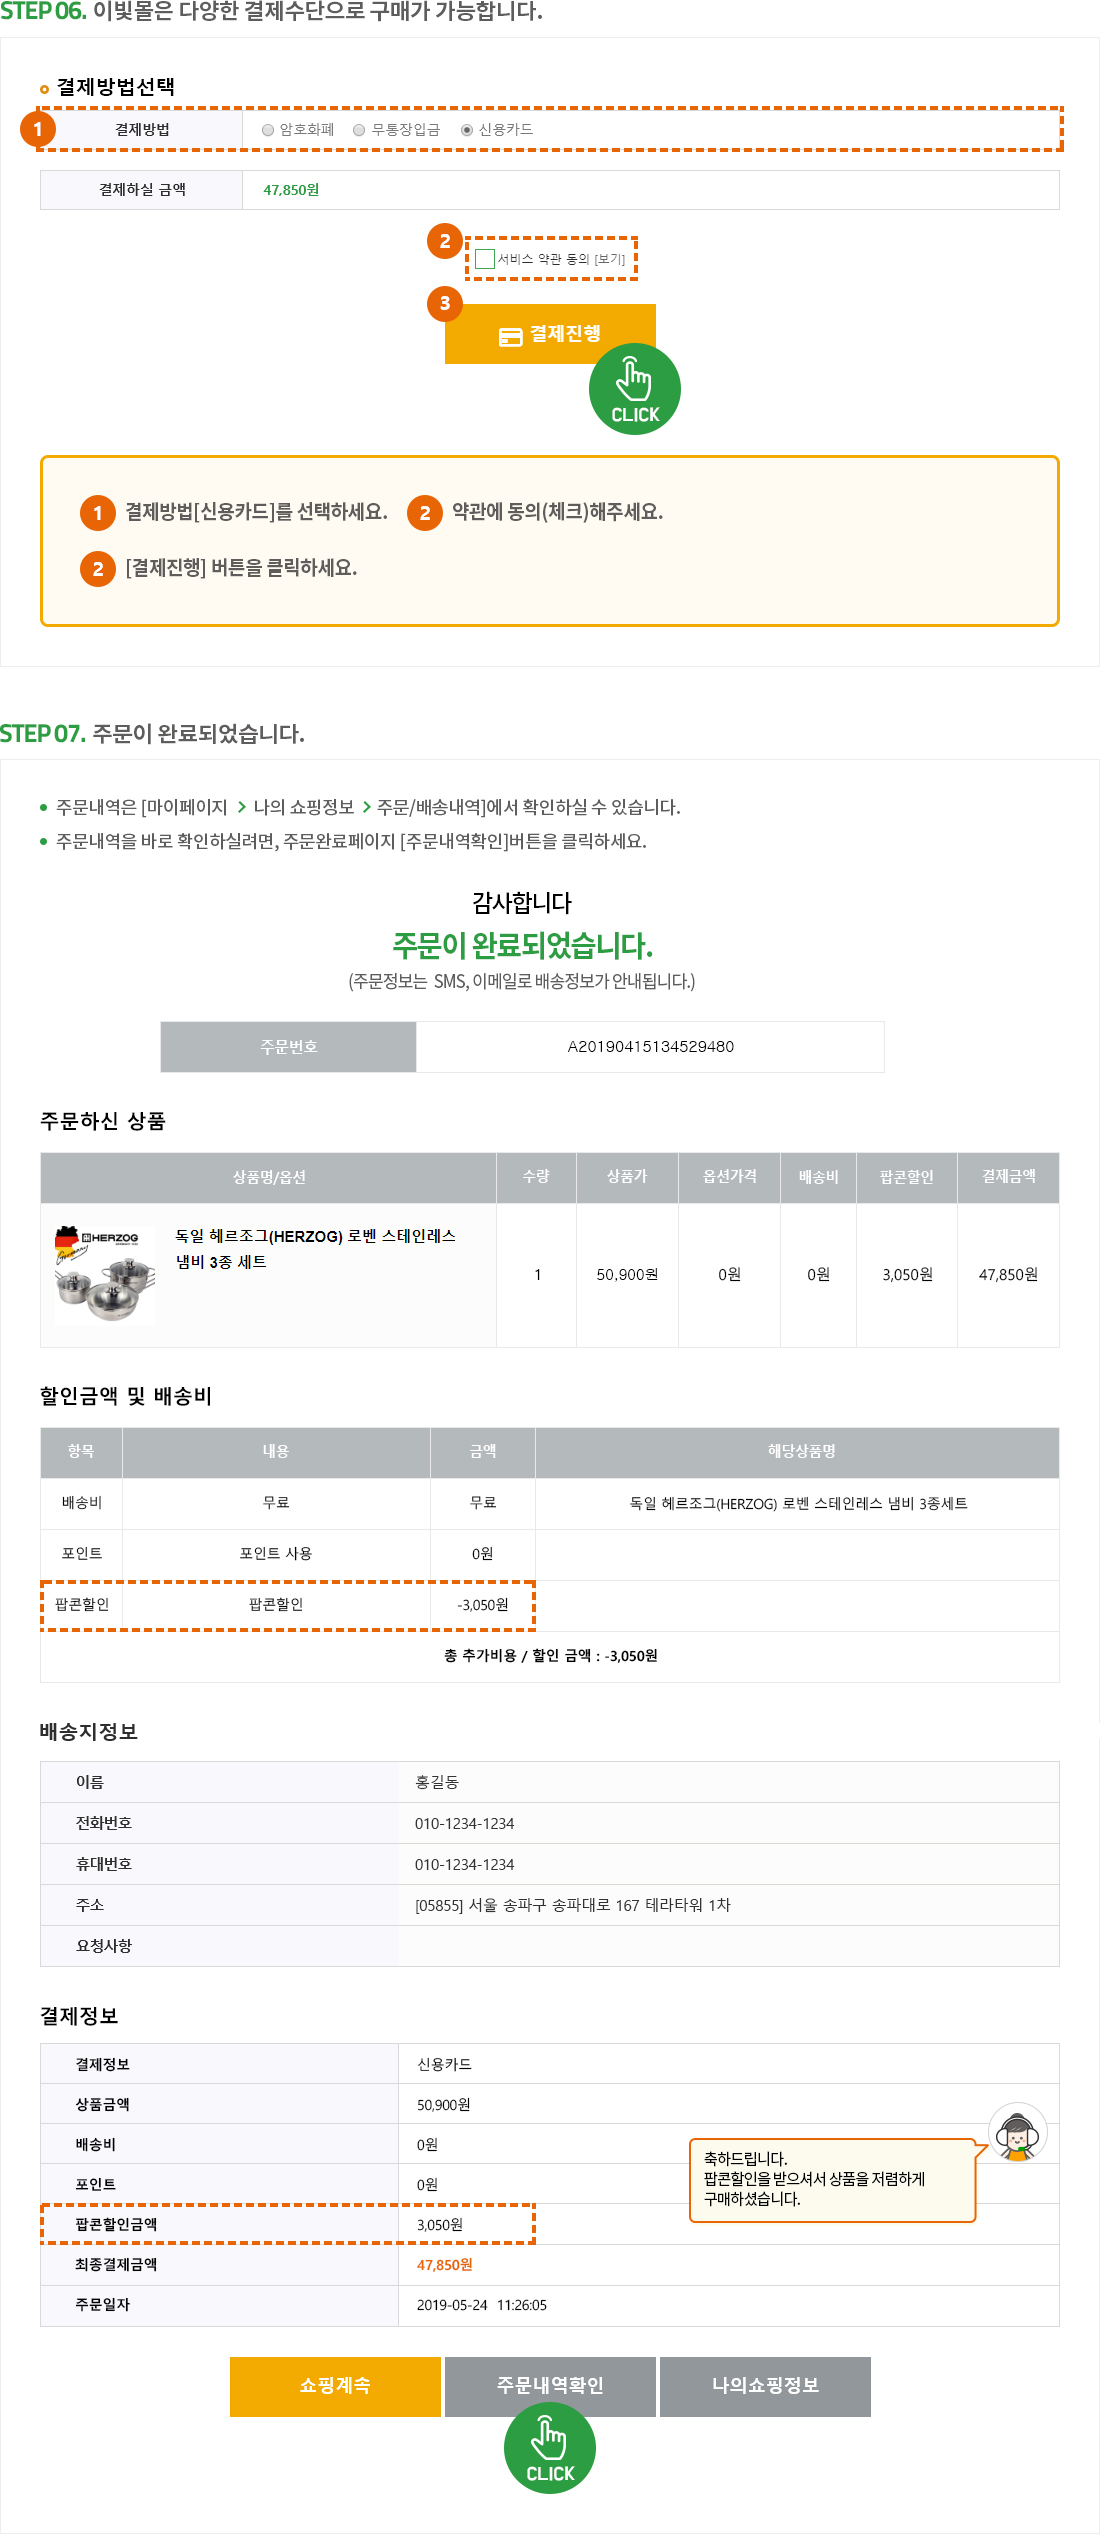This screenshot has height=2534, width=1100.
Task: Click the green CLICK hand icon below 주문내역확인
Action: (x=550, y=2448)
